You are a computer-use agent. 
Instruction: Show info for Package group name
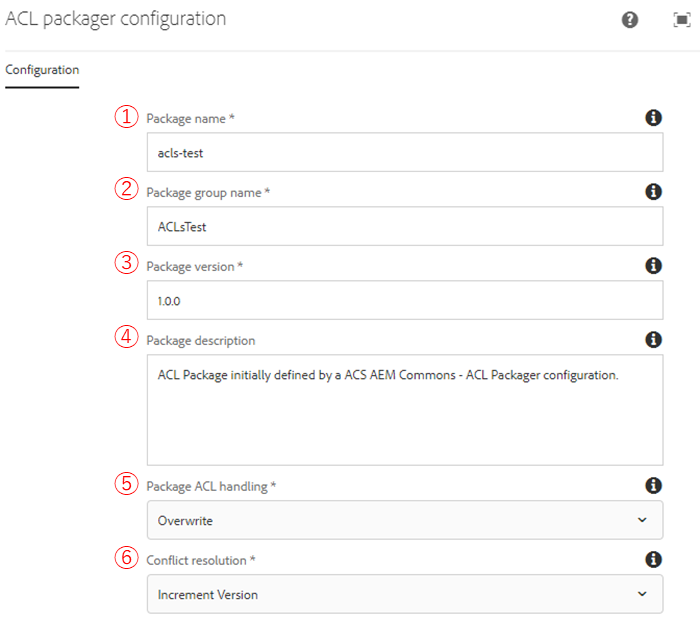[653, 192]
